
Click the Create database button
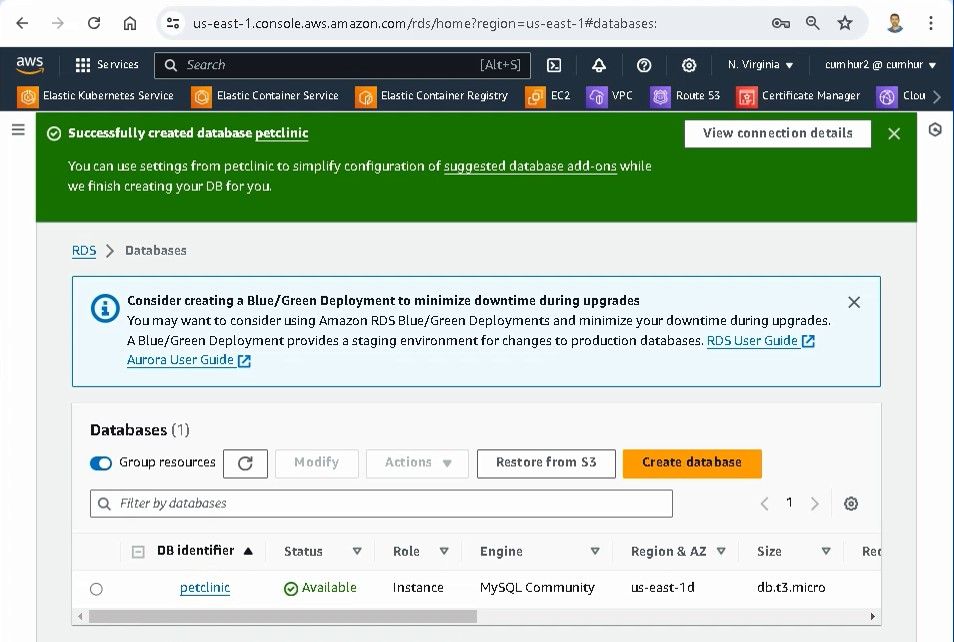[692, 463]
